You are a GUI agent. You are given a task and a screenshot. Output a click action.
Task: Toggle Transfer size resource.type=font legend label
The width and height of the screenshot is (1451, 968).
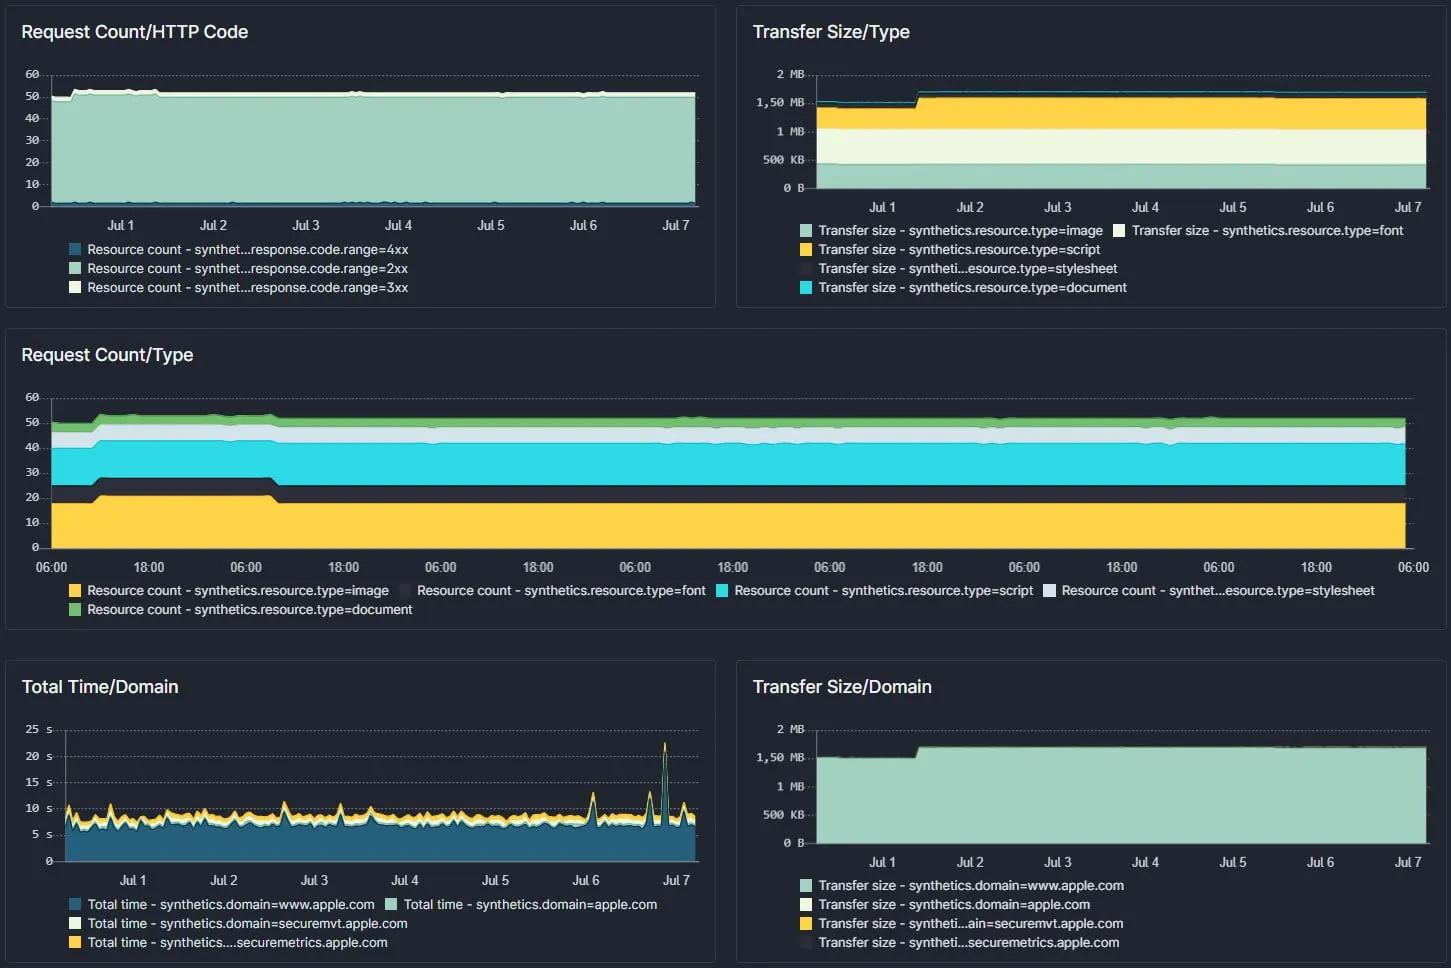click(1267, 231)
